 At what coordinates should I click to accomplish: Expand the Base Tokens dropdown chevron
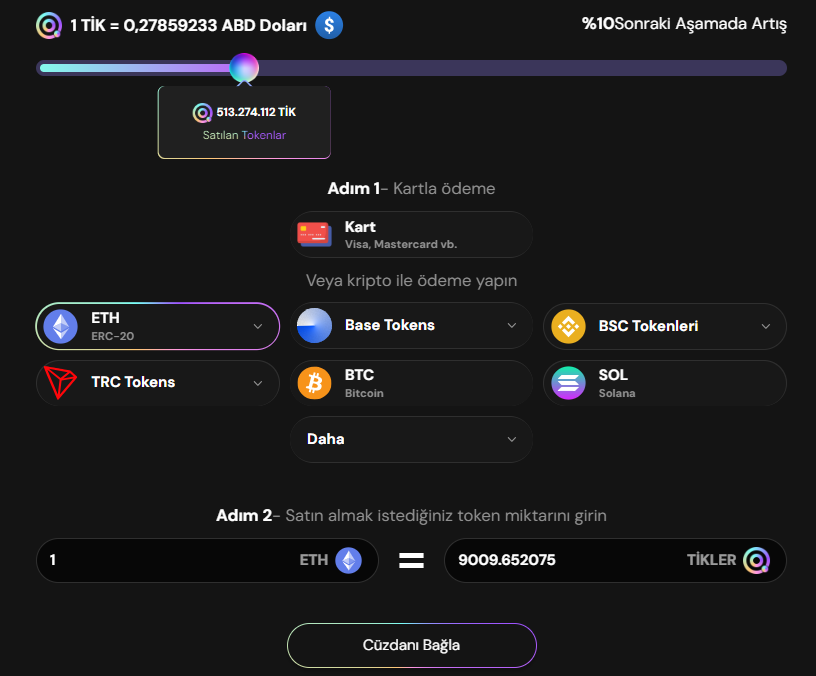click(512, 326)
